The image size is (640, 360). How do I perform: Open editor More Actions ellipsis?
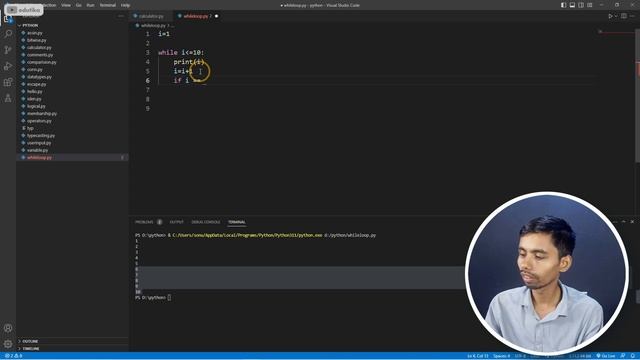tap(633, 16)
